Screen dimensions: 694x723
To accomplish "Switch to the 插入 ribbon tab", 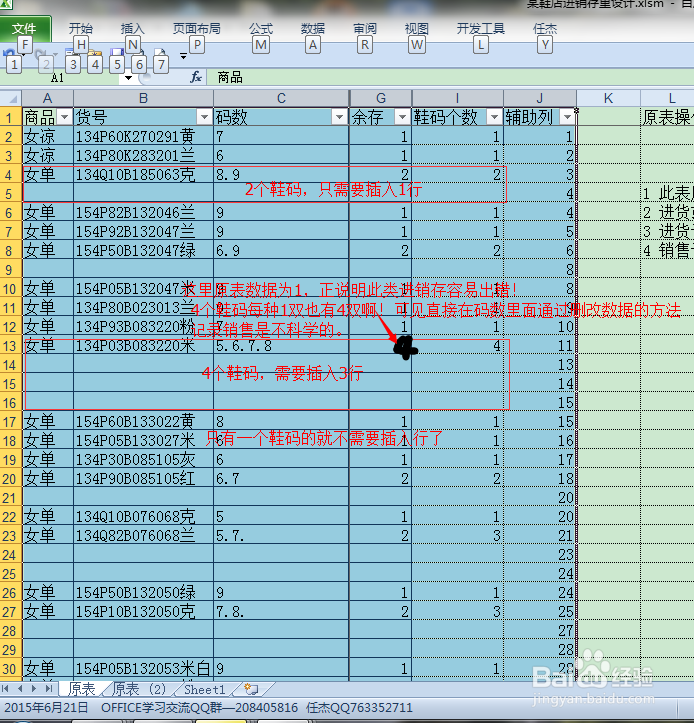I will [133, 29].
